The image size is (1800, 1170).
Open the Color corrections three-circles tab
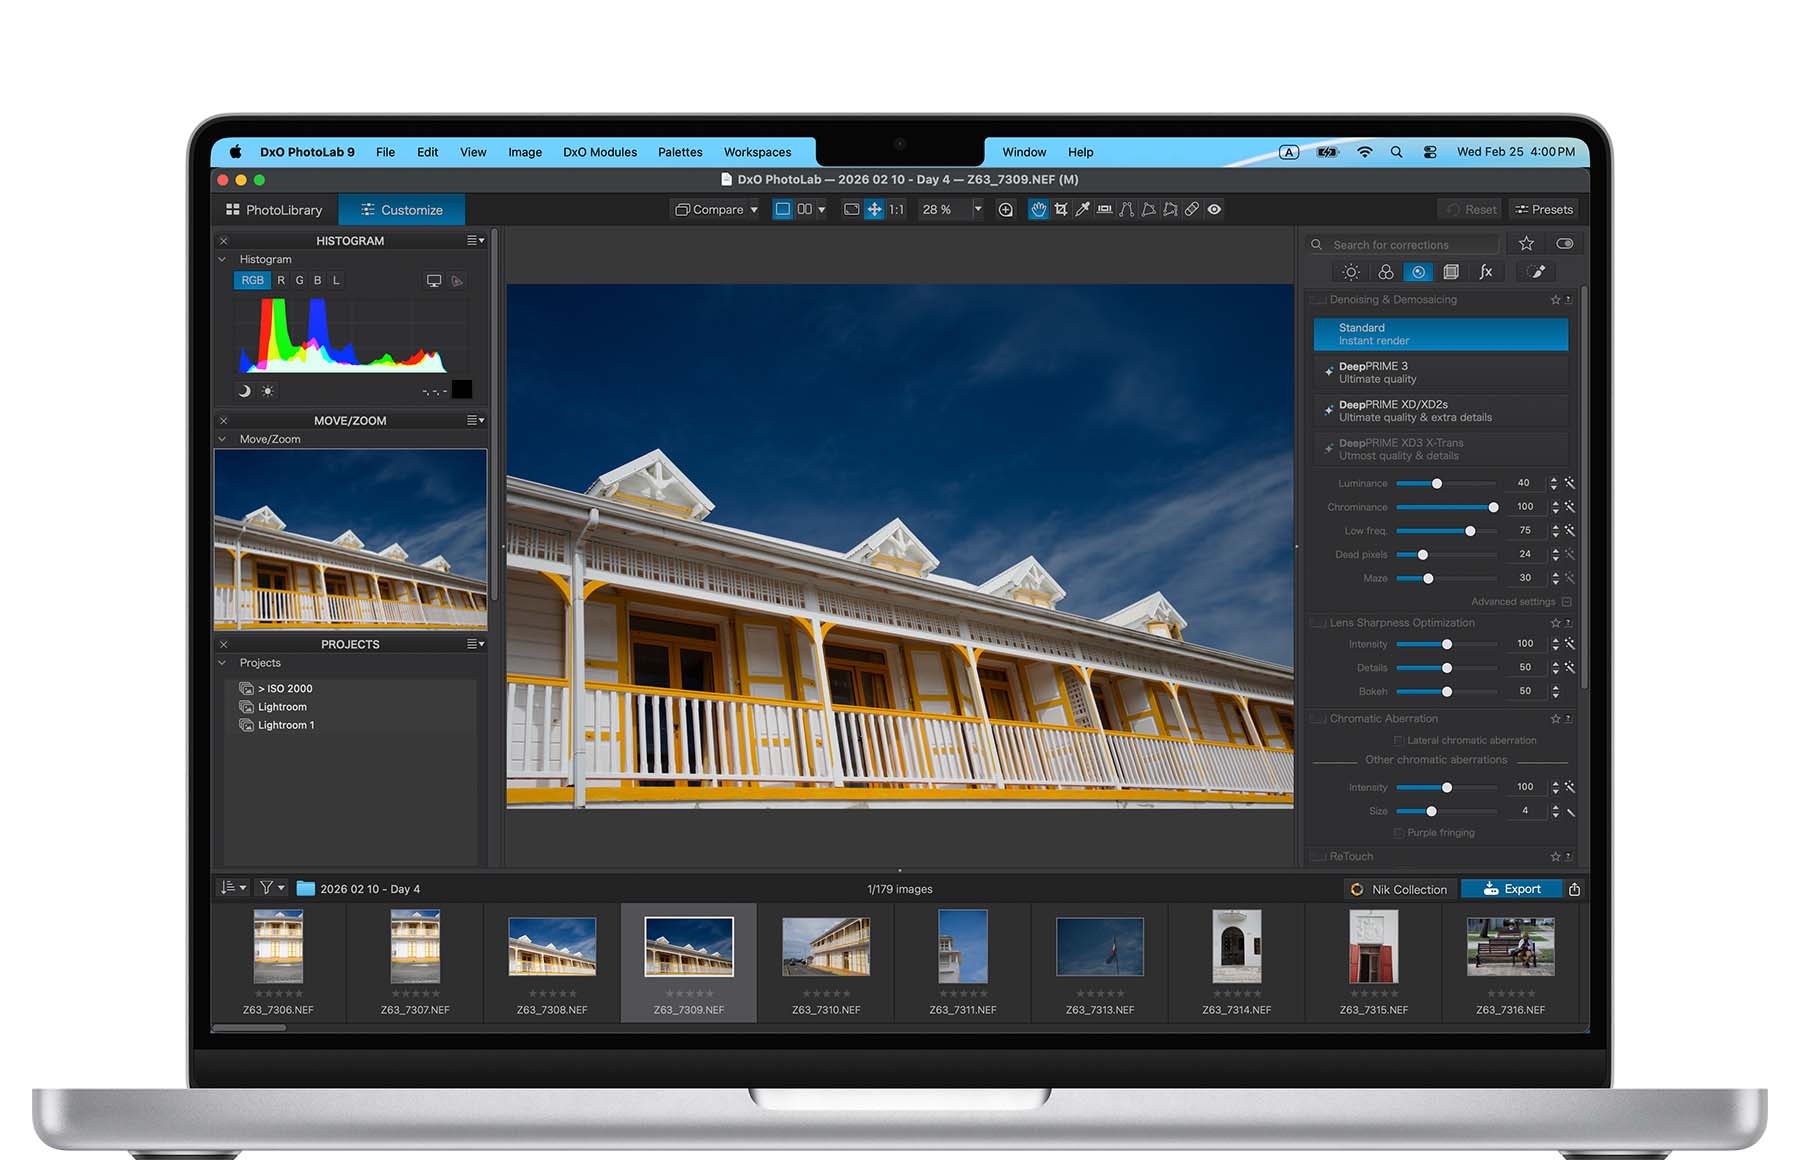tap(1385, 272)
